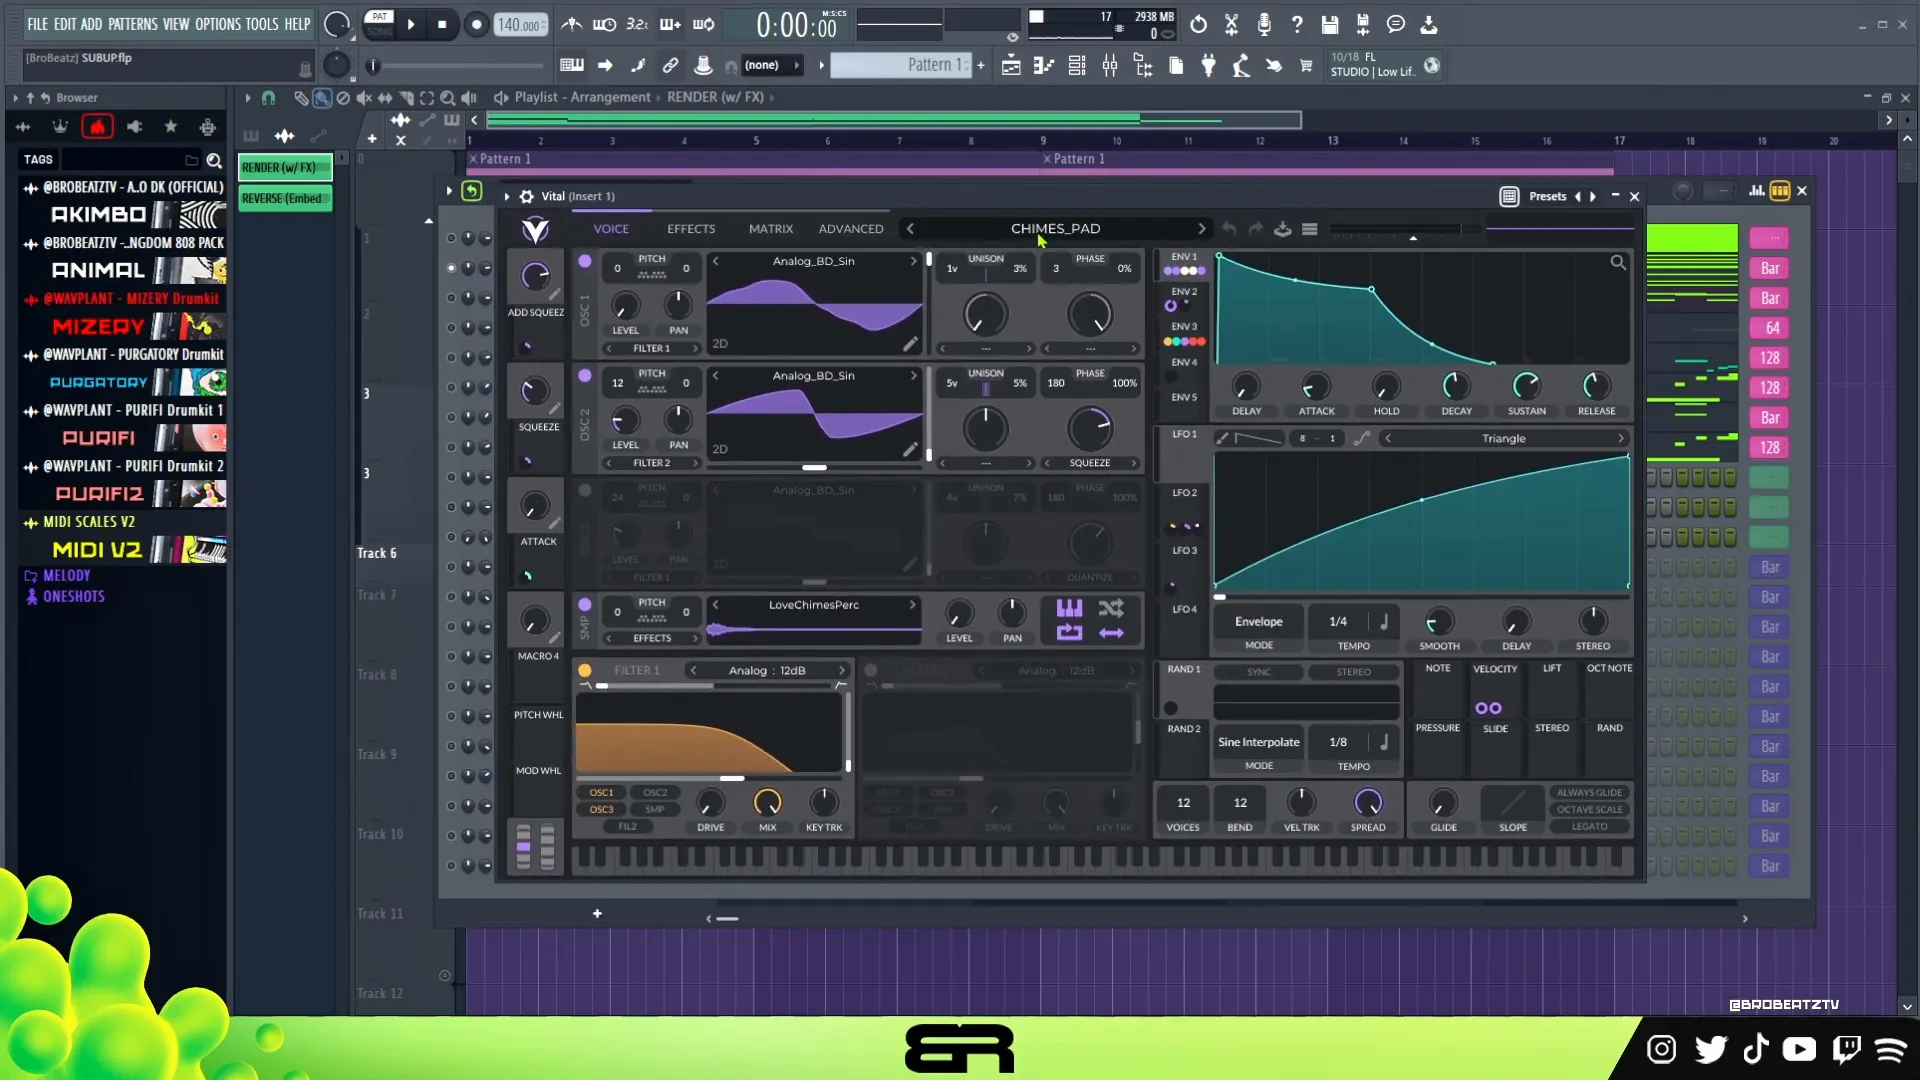Viewport: 1920px width, 1080px height.
Task: Select the playlist zoom magnifier tool
Action: tap(448, 98)
